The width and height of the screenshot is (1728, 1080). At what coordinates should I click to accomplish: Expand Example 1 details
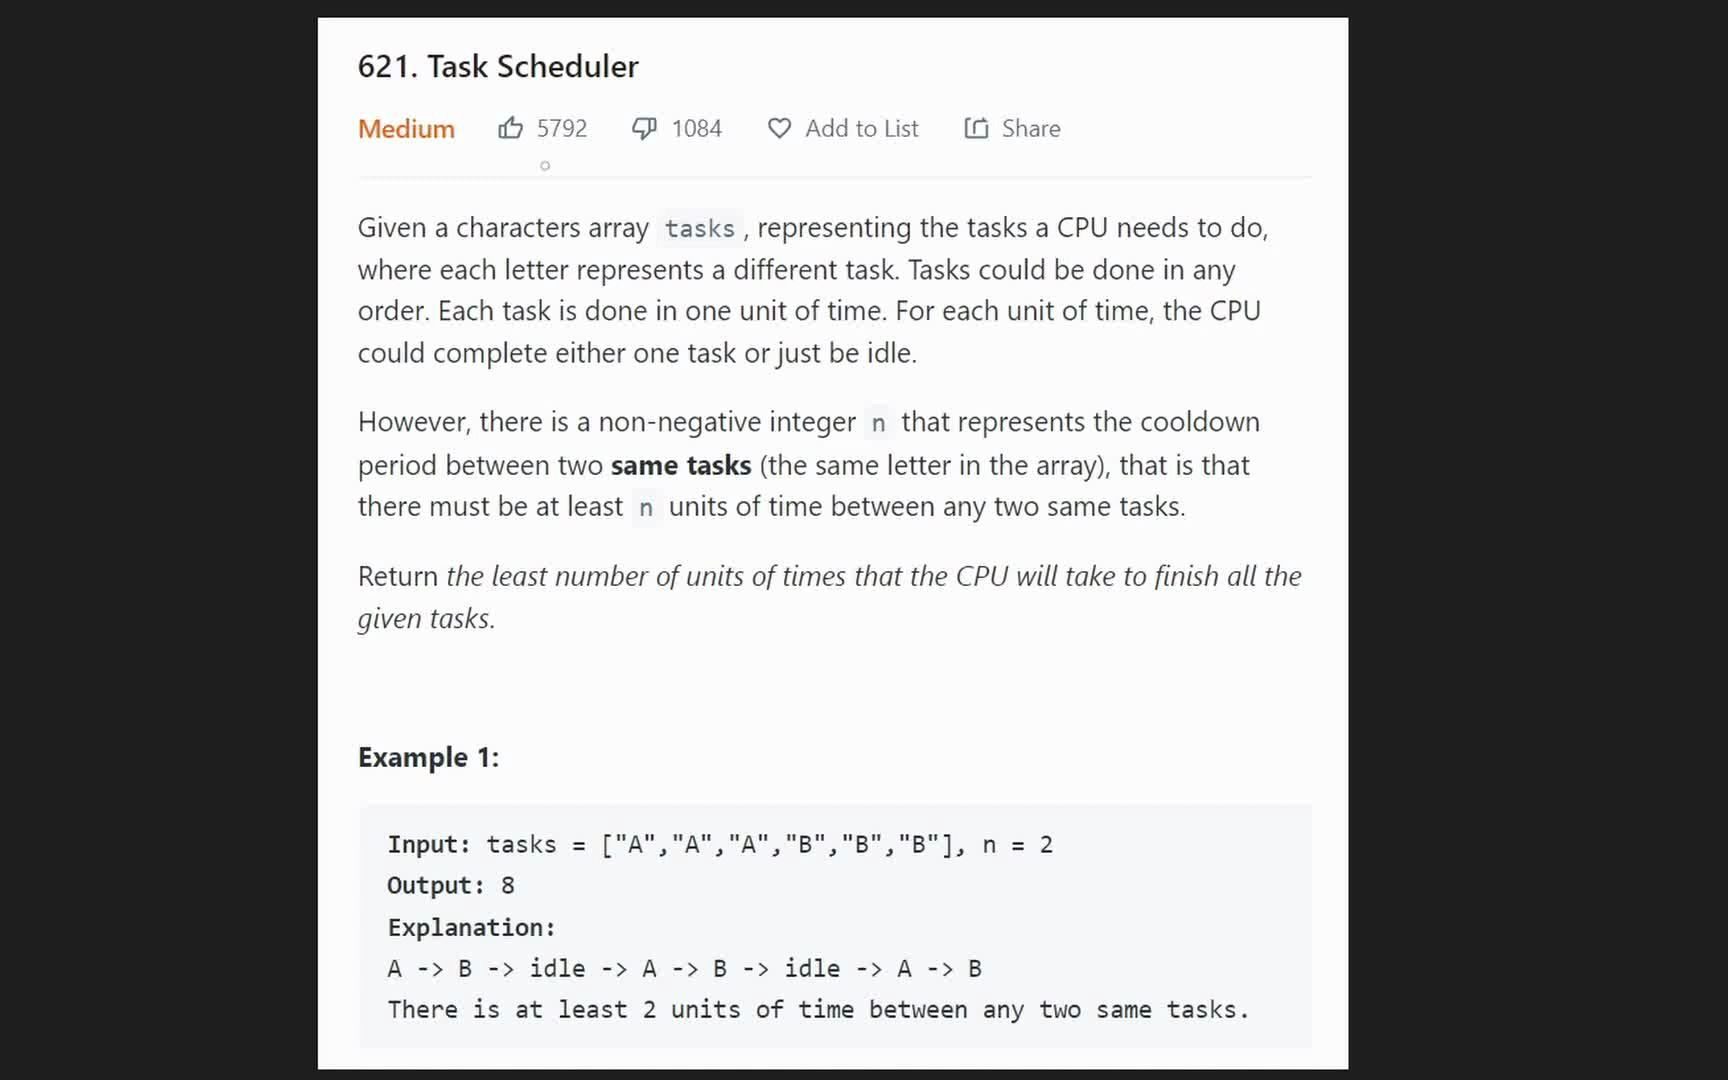(x=429, y=757)
